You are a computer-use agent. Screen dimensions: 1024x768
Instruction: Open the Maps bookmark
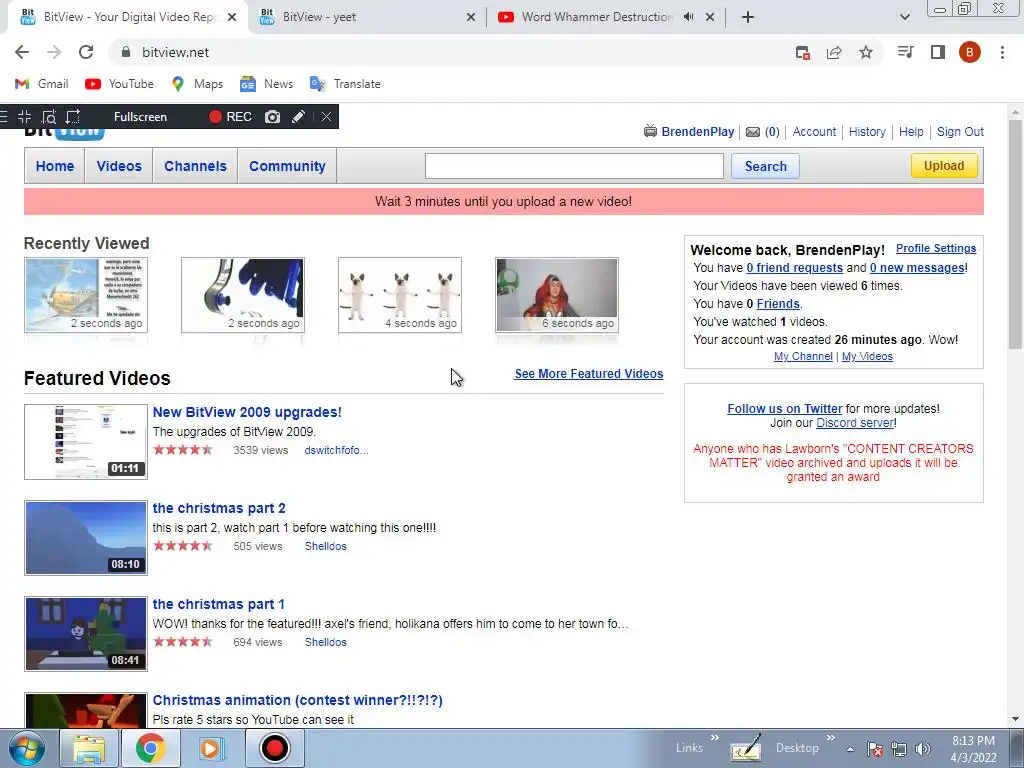197,84
